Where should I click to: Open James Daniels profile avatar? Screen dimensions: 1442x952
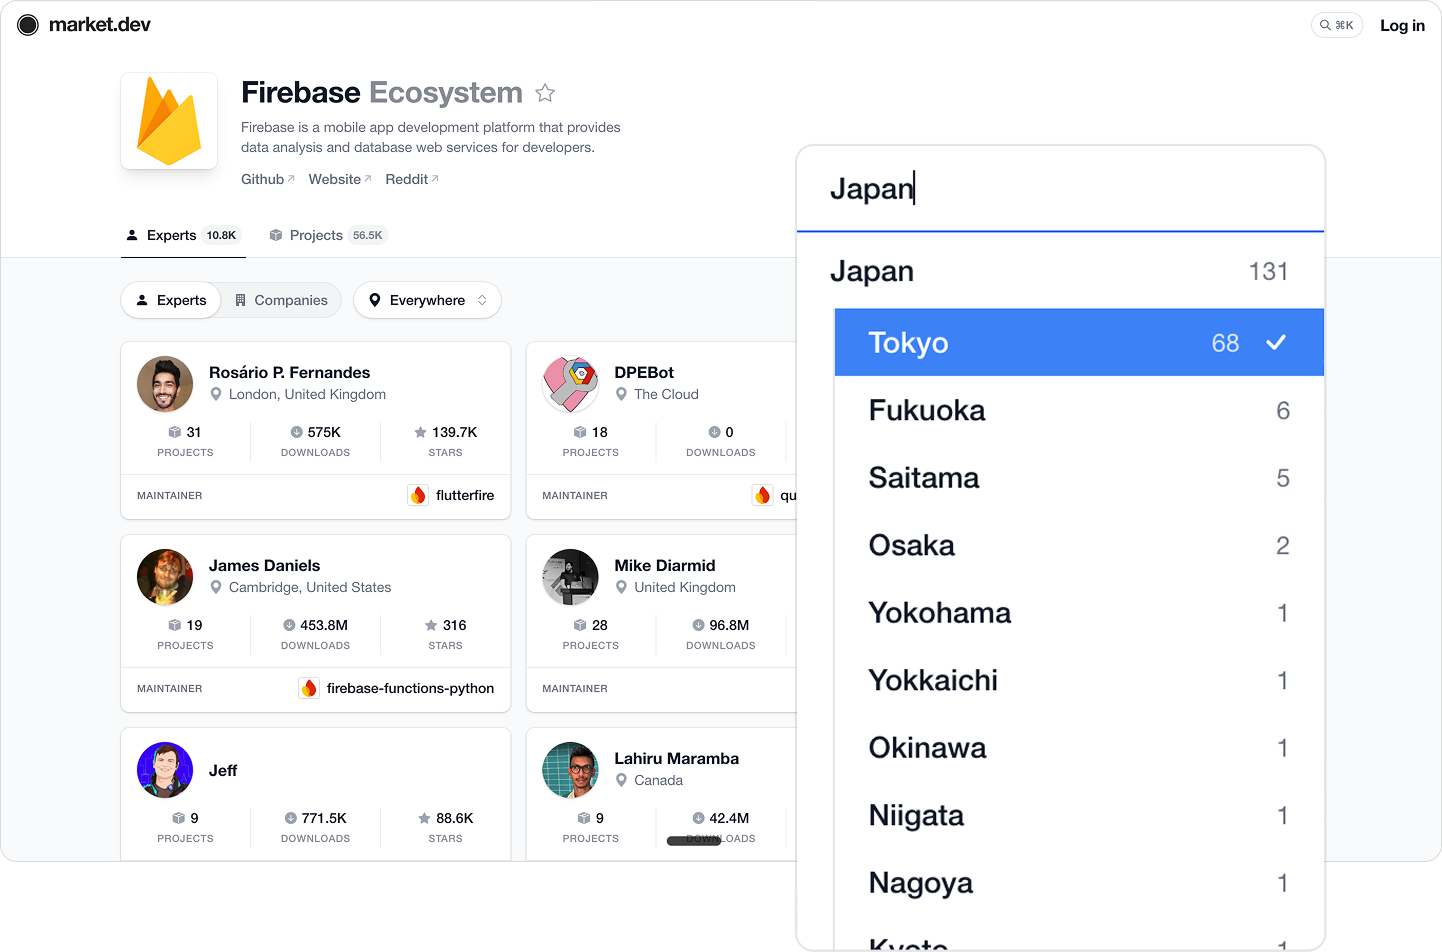165,577
